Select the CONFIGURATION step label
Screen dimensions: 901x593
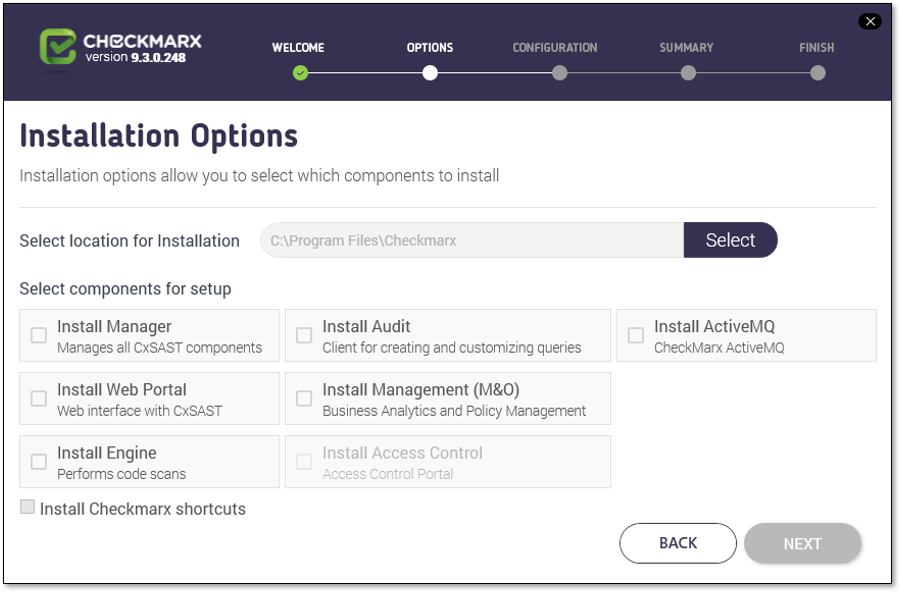coord(555,48)
